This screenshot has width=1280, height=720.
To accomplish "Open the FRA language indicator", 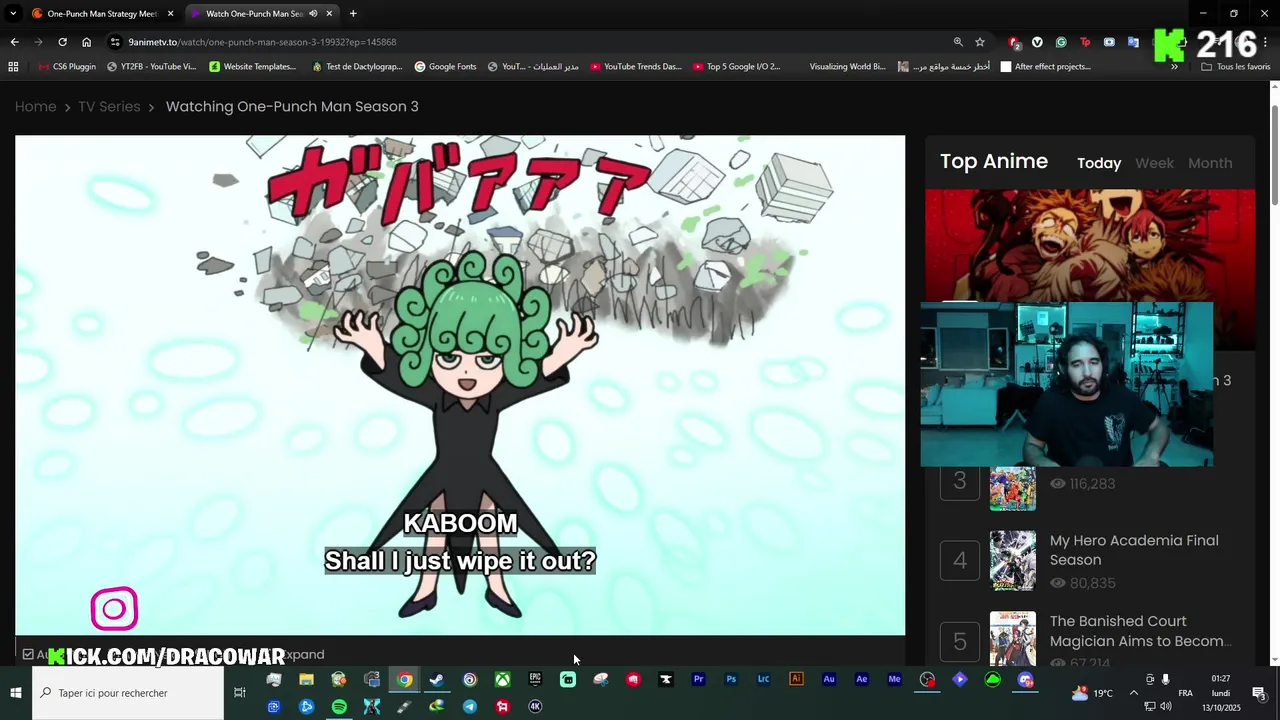I will (1185, 693).
